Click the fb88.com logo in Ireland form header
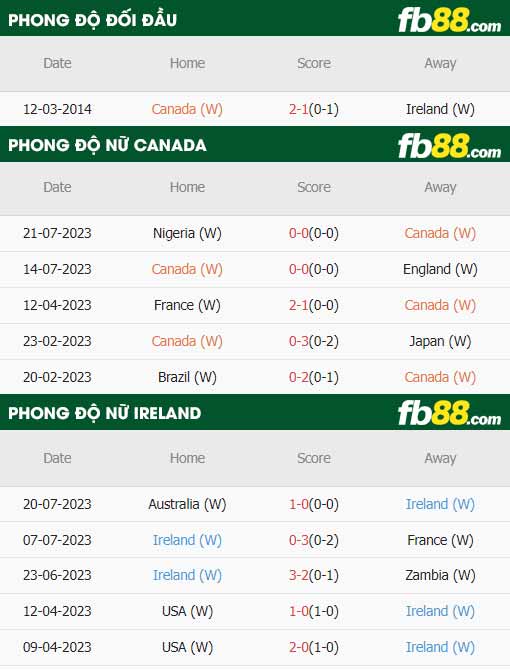 coord(449,413)
